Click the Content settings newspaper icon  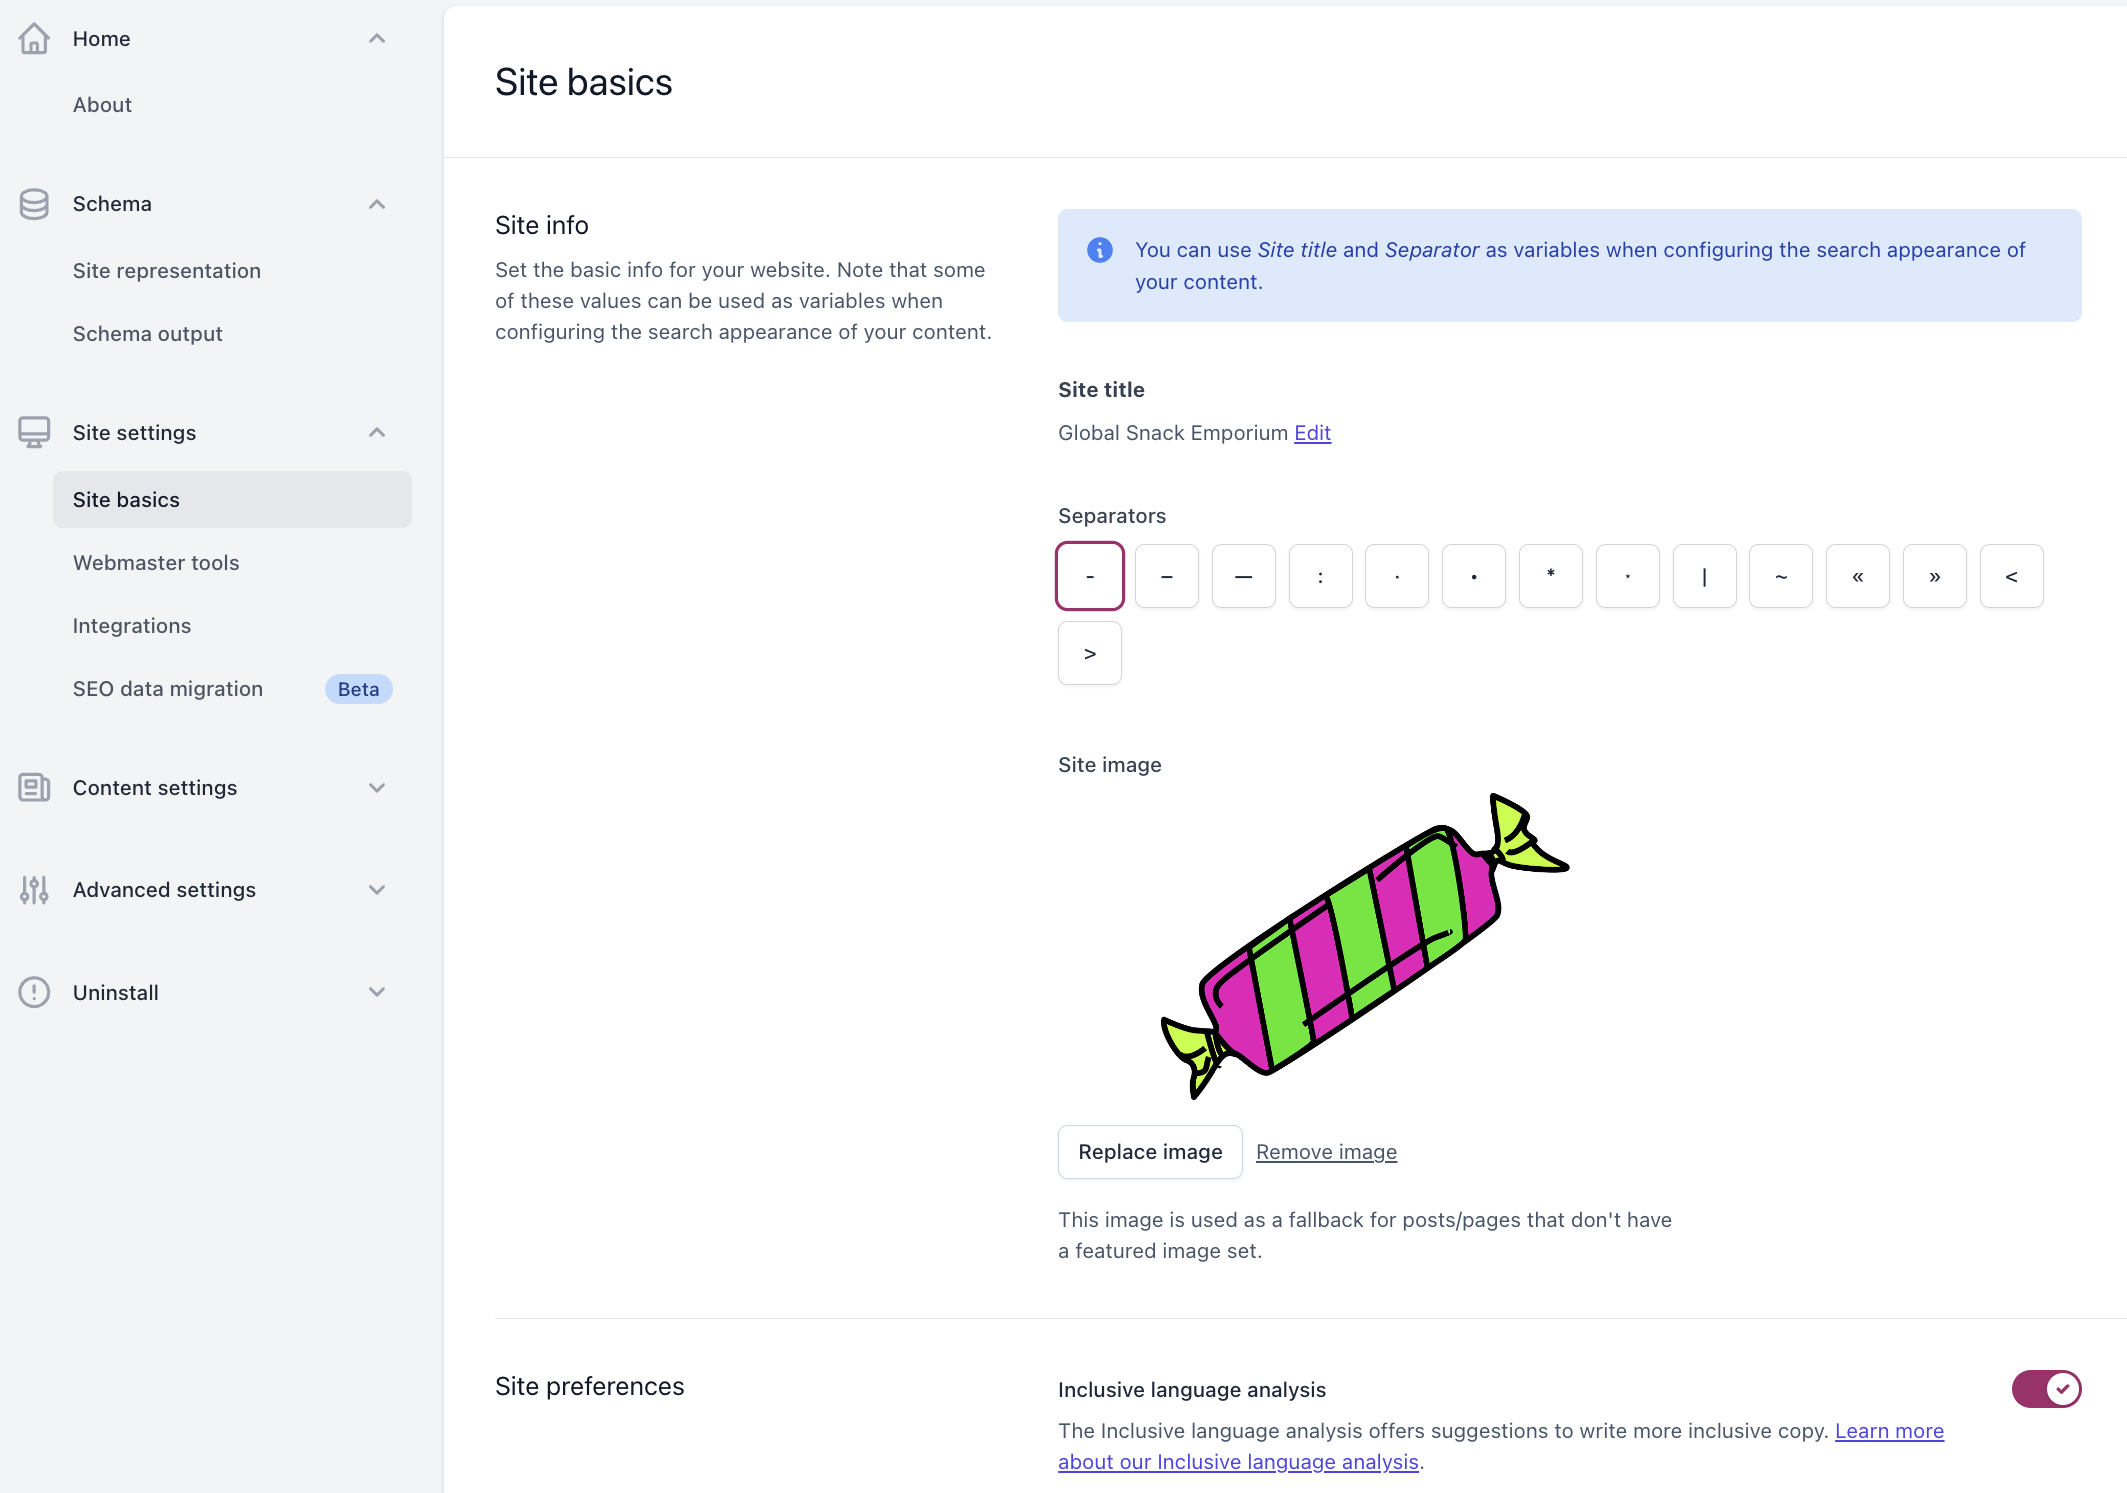pyautogui.click(x=34, y=788)
